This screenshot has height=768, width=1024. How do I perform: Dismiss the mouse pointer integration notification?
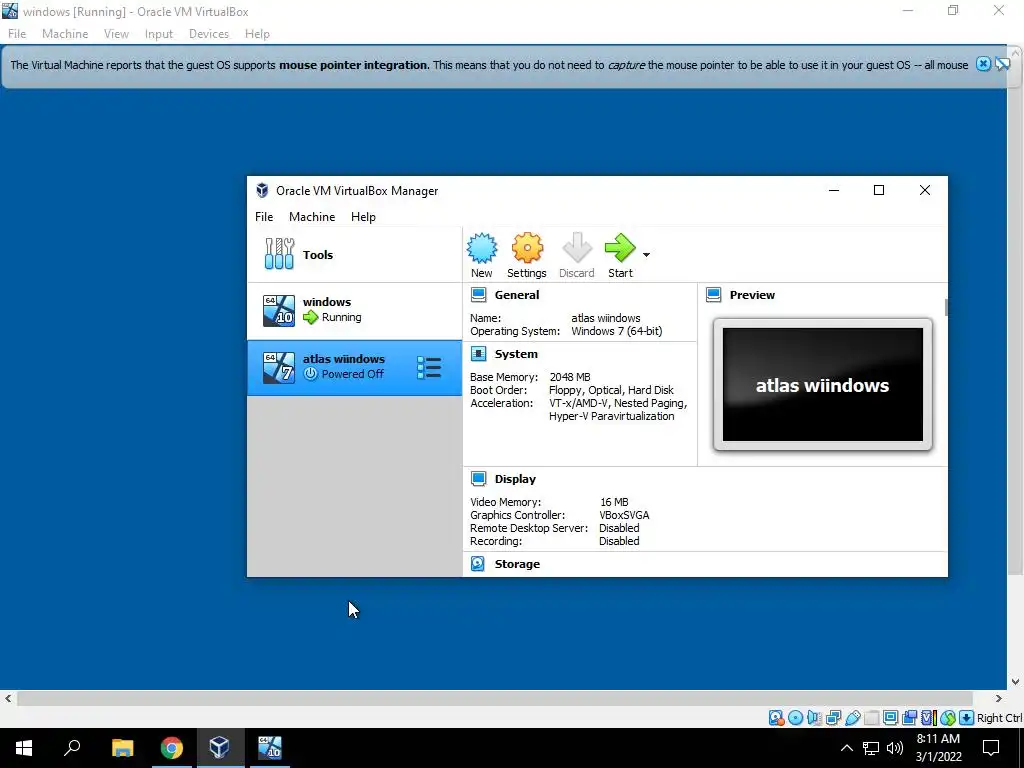click(x=983, y=64)
